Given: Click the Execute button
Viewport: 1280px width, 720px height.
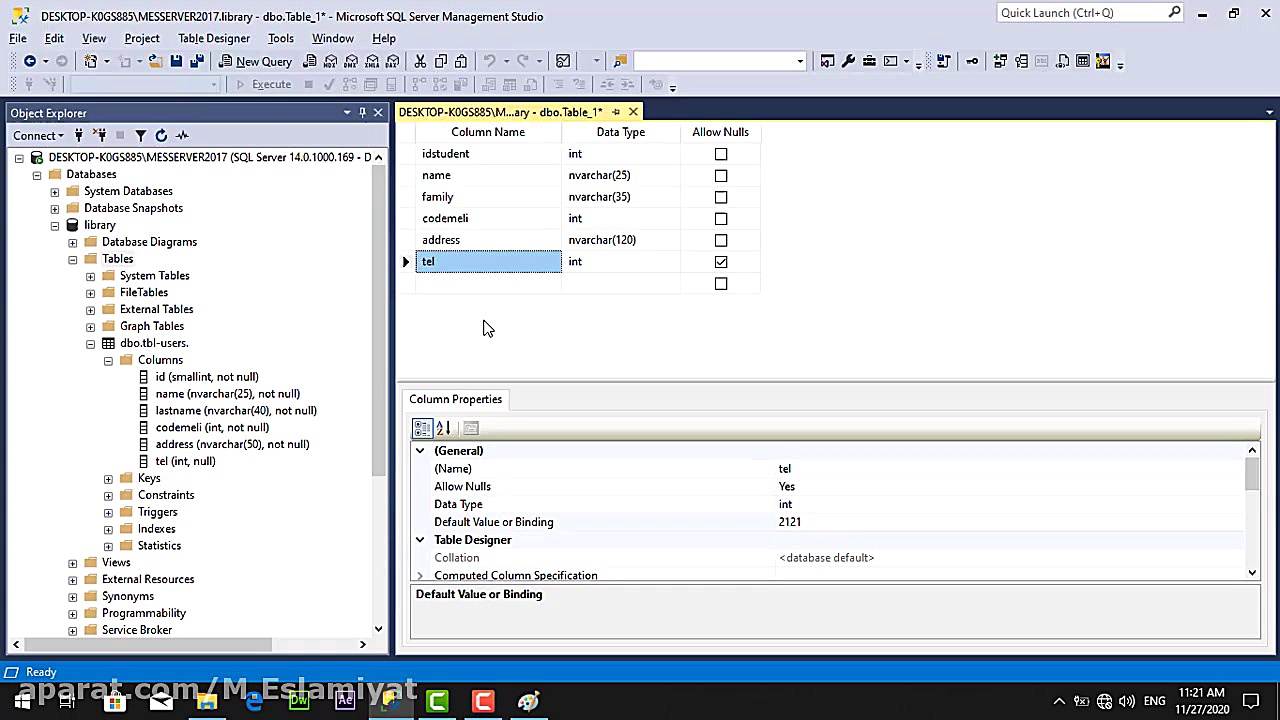Looking at the screenshot, I should [271, 84].
